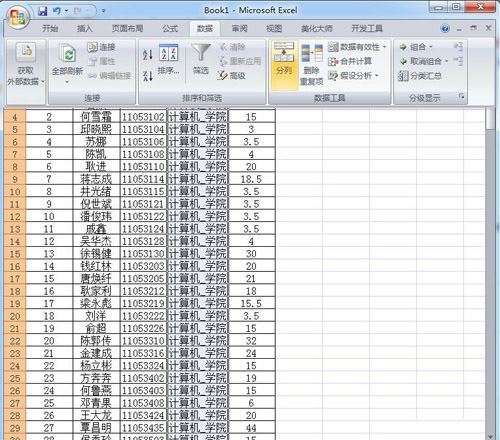Screen dimensions: 500x440
Task: Switch to the Page Layout (页面布局) tab
Action: pos(127,29)
